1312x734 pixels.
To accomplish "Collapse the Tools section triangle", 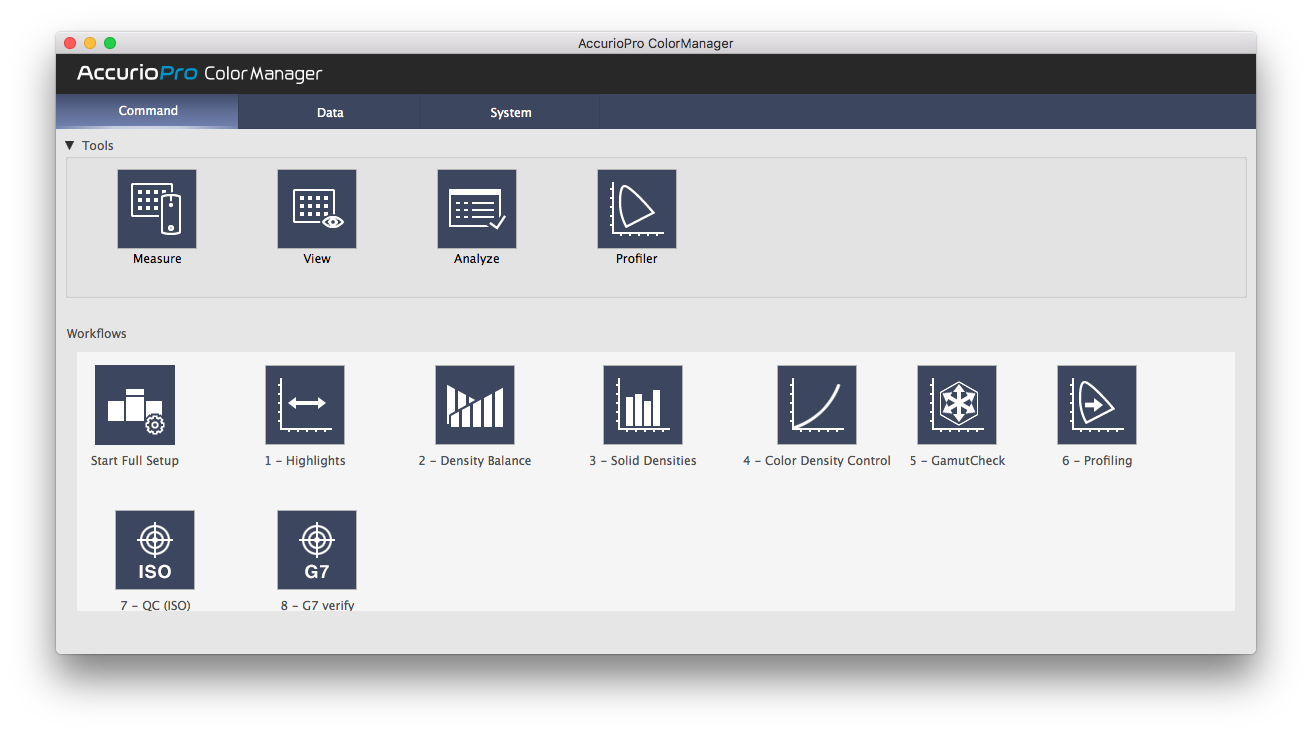I will click(x=70, y=146).
